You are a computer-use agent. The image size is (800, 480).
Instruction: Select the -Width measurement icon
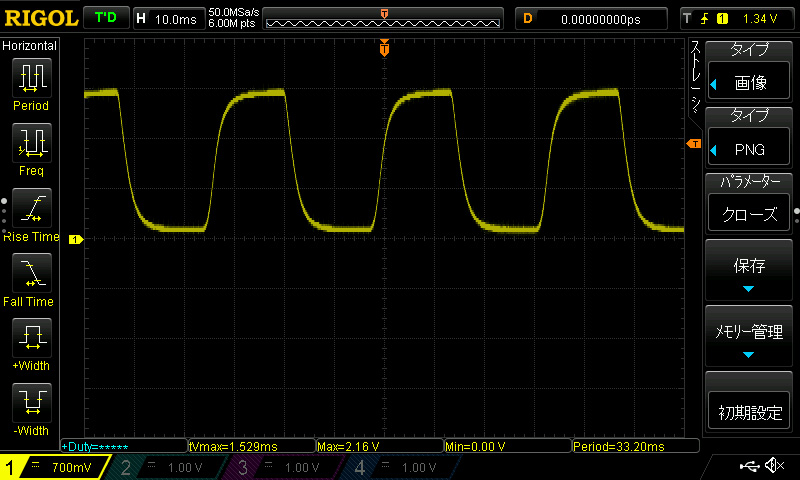click(x=31, y=402)
